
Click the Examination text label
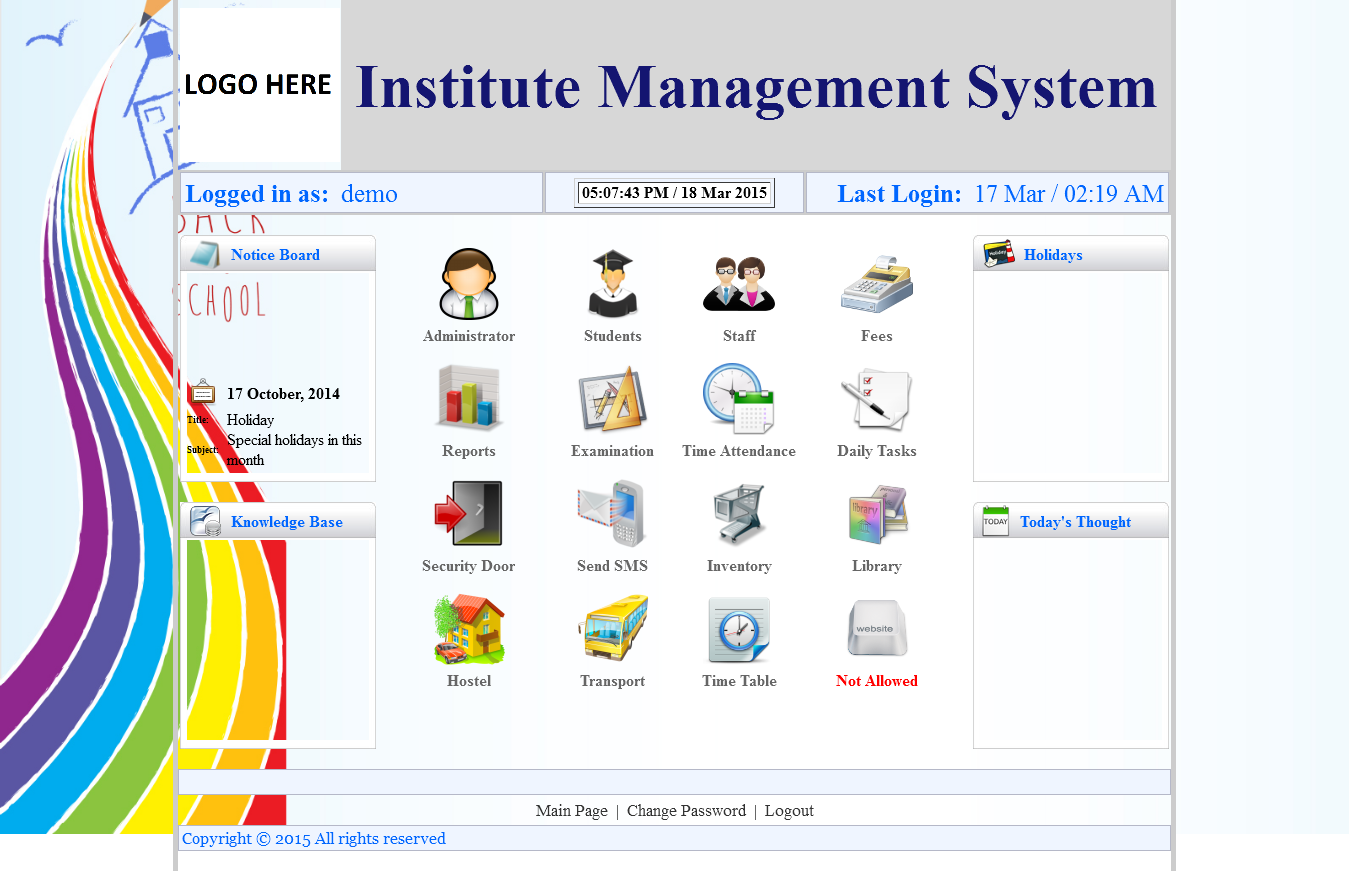[x=612, y=451]
